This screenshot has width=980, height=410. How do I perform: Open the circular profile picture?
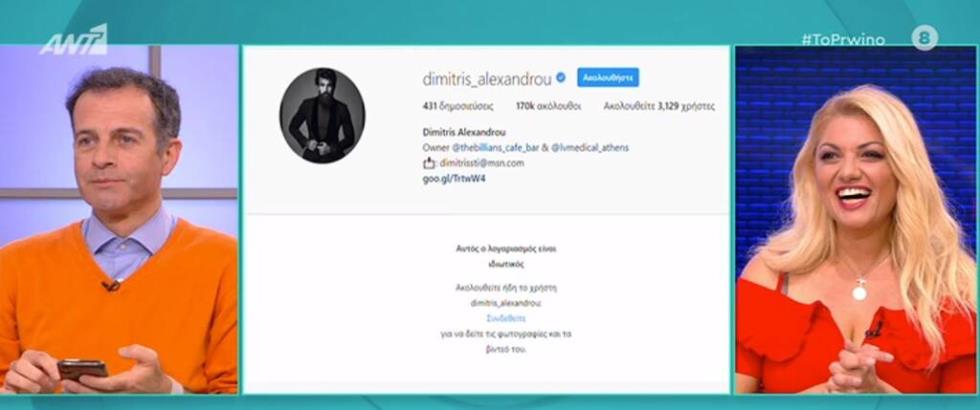pyautogui.click(x=322, y=116)
